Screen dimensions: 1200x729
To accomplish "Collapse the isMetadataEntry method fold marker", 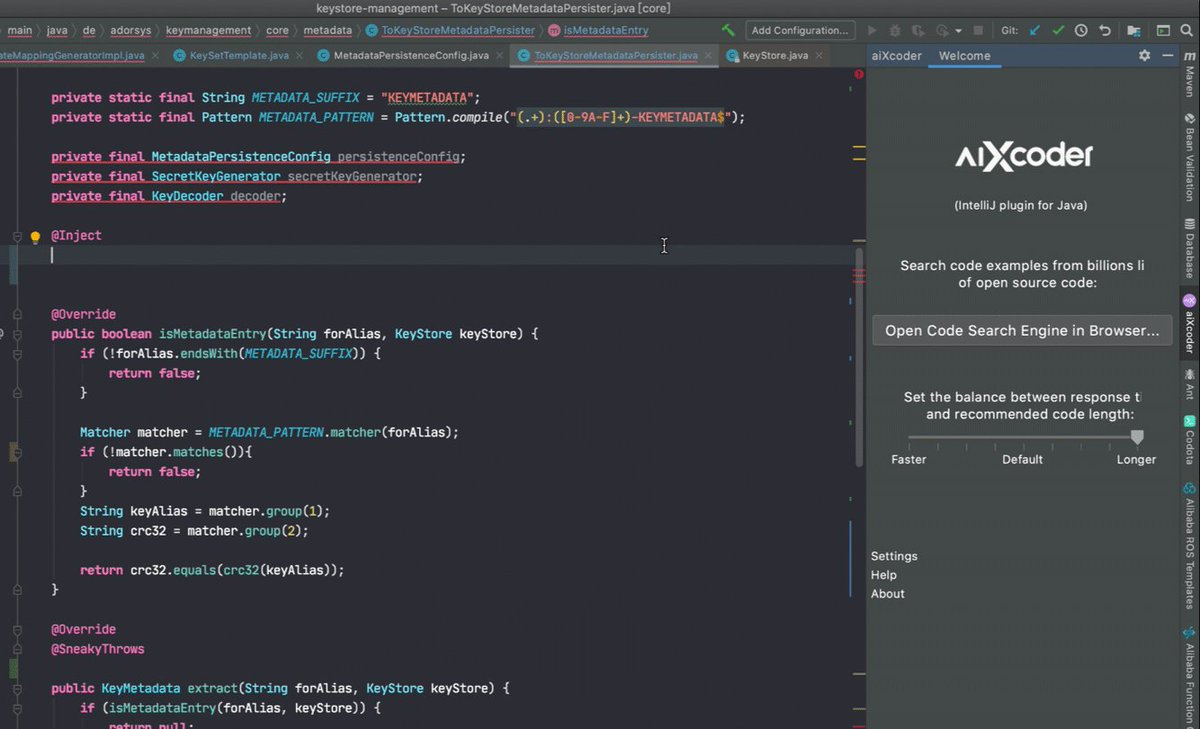I will 17,334.
